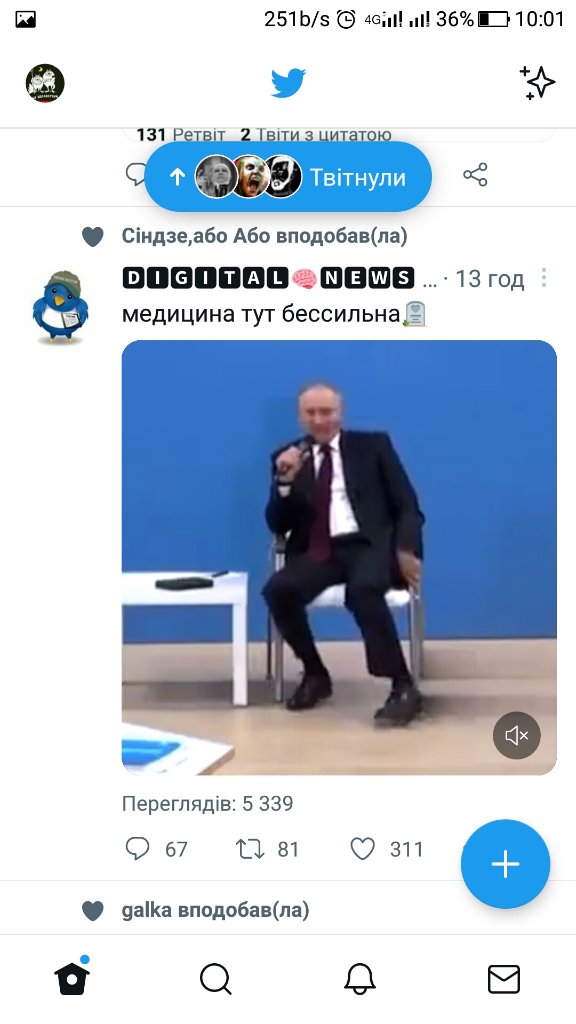Open the 131 Ретвіт count link

pyautogui.click(x=181, y=135)
